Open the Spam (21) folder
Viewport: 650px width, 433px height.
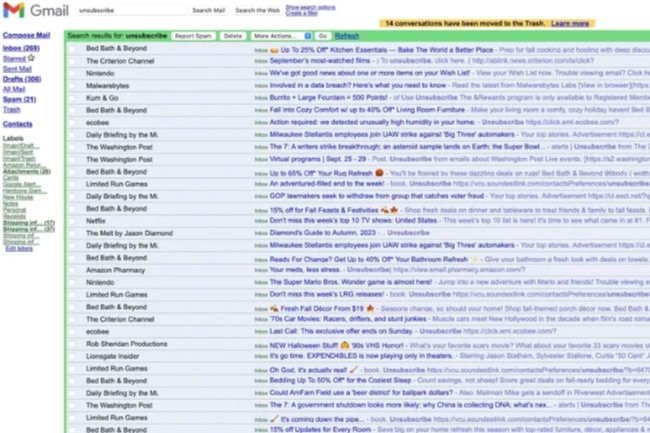pyautogui.click(x=19, y=99)
